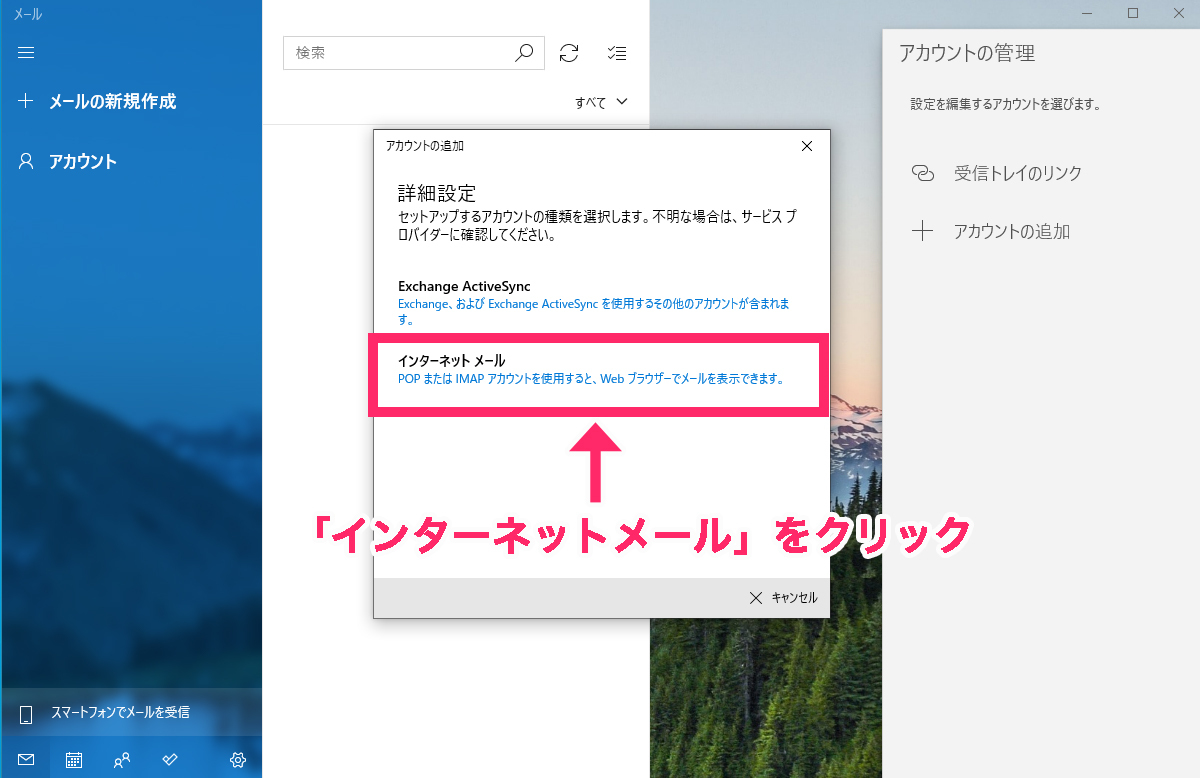Click the plus icon for メールの新規作成
The image size is (1200, 778).
pyautogui.click(x=25, y=101)
